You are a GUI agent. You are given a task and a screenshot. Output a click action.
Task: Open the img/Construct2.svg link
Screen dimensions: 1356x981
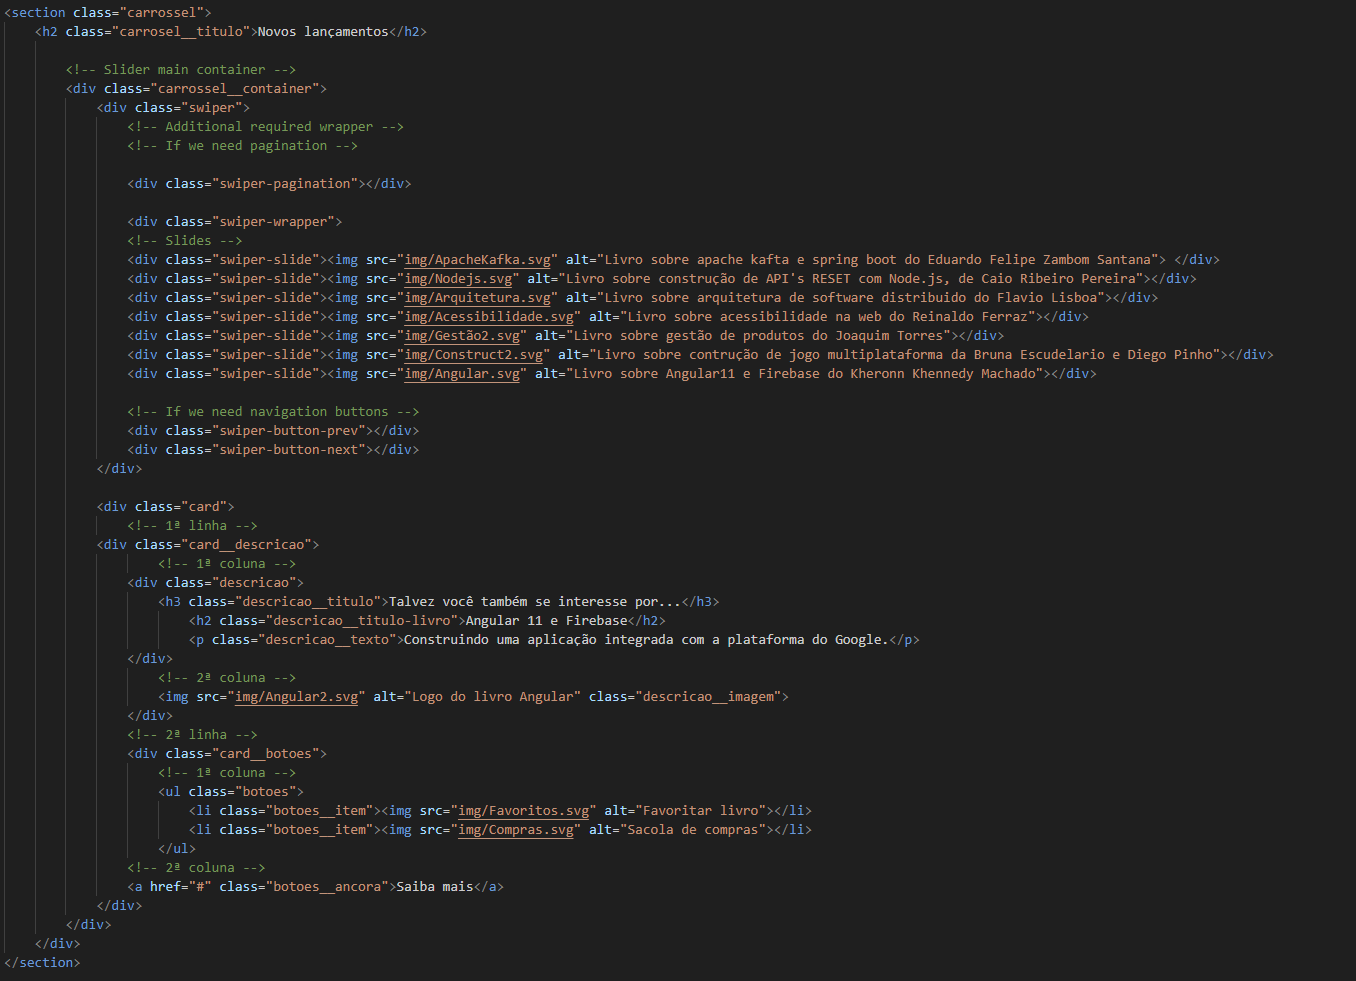coord(473,355)
